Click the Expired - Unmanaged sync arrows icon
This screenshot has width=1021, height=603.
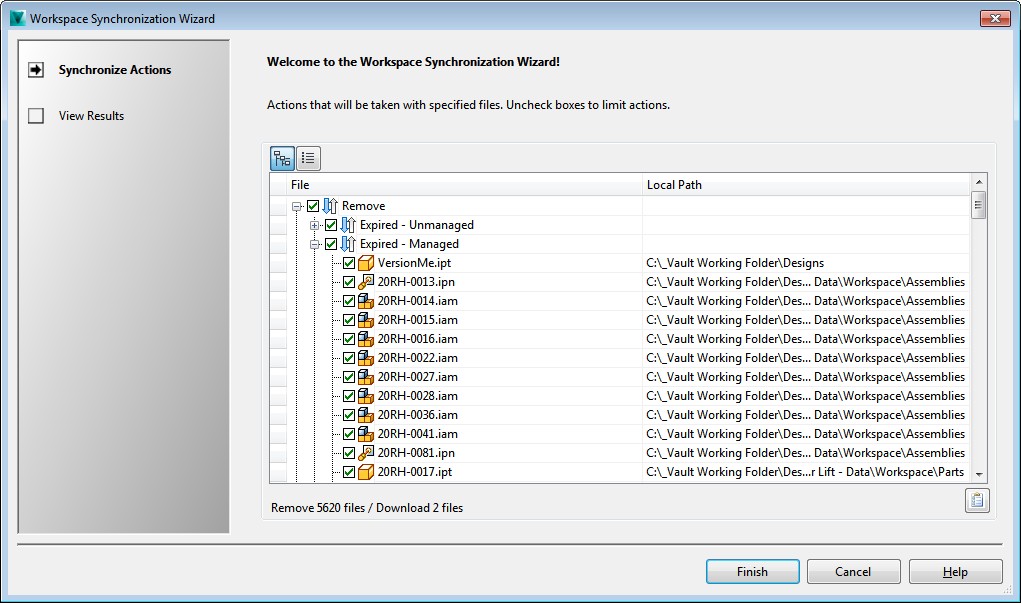(348, 225)
